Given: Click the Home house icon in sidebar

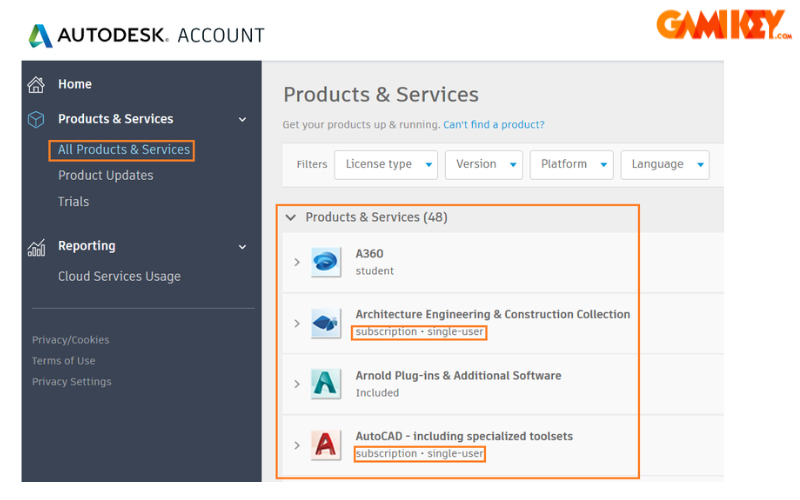Looking at the screenshot, I should (x=36, y=85).
